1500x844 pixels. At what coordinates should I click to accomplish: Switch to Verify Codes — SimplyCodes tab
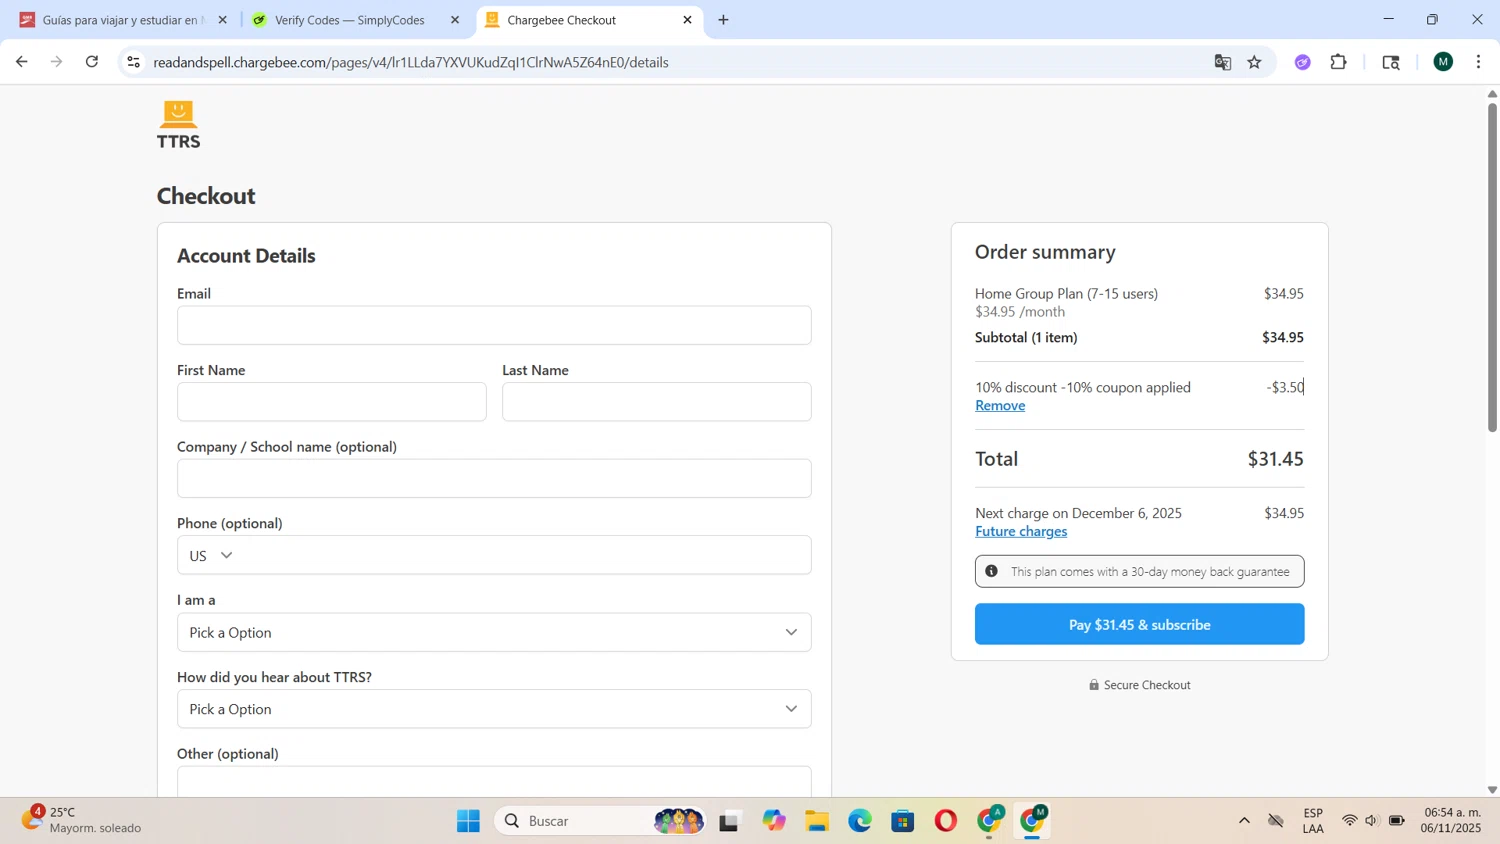coord(349,20)
